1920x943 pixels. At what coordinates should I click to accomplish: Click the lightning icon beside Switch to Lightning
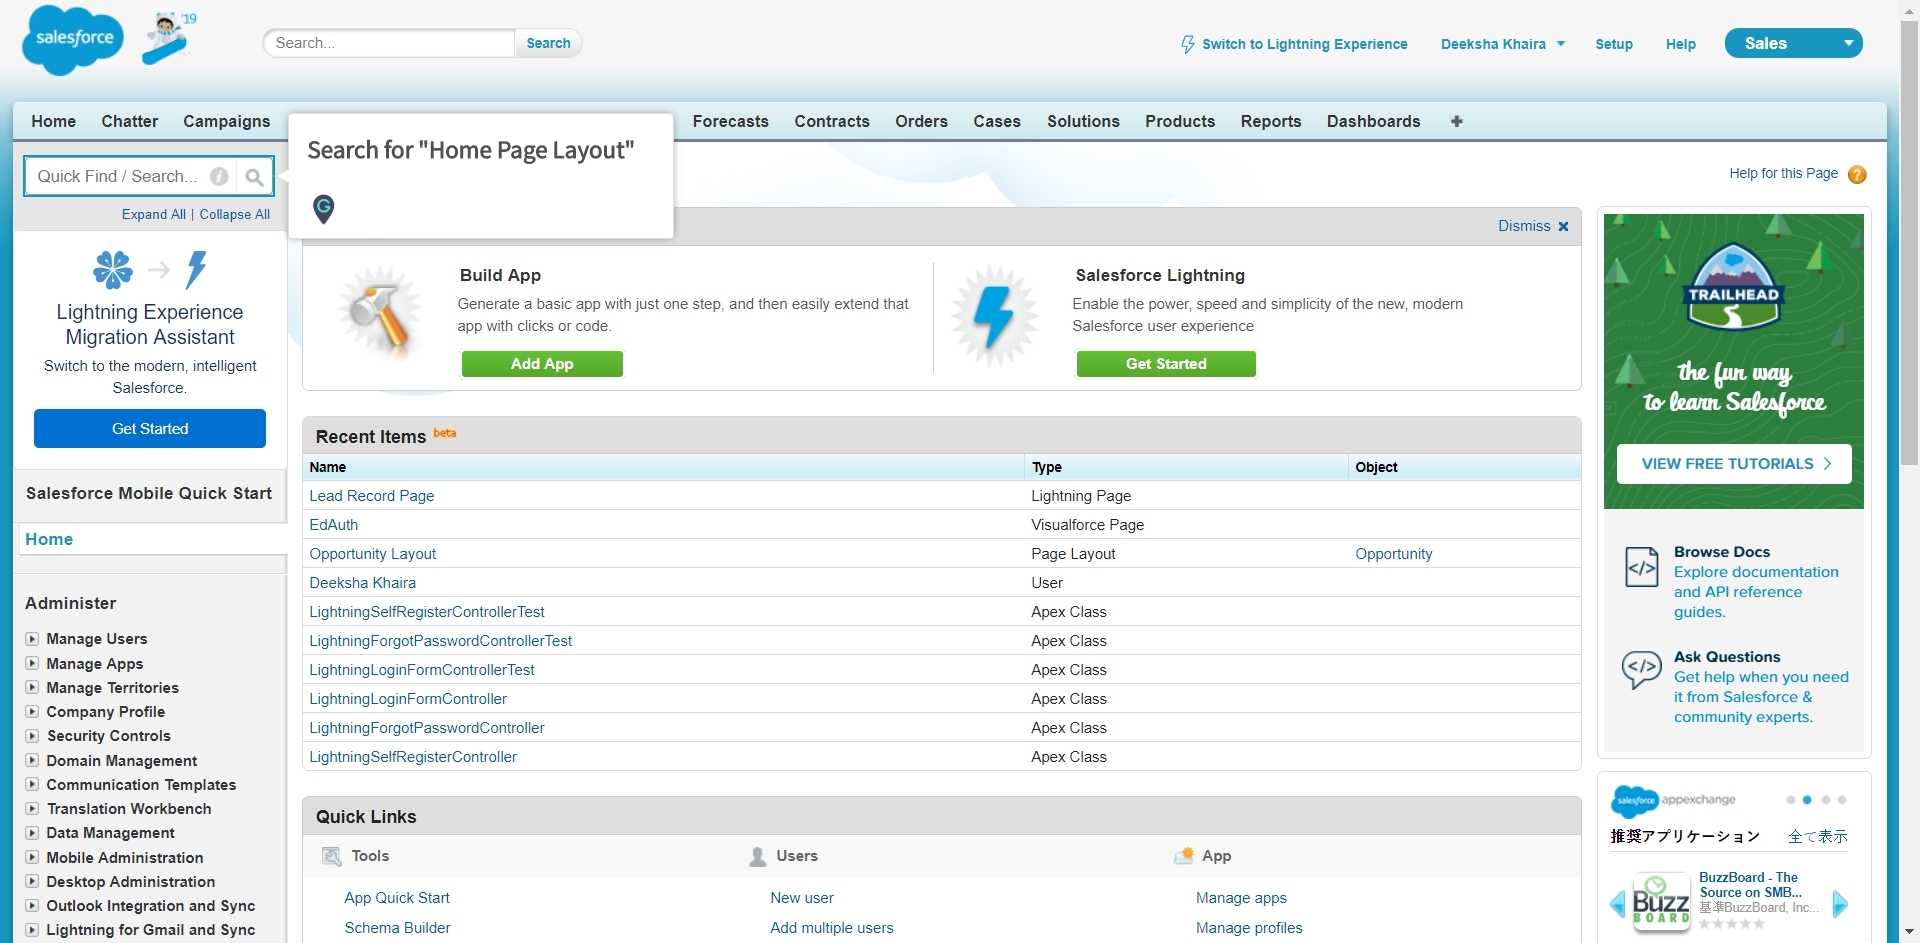click(x=1187, y=44)
